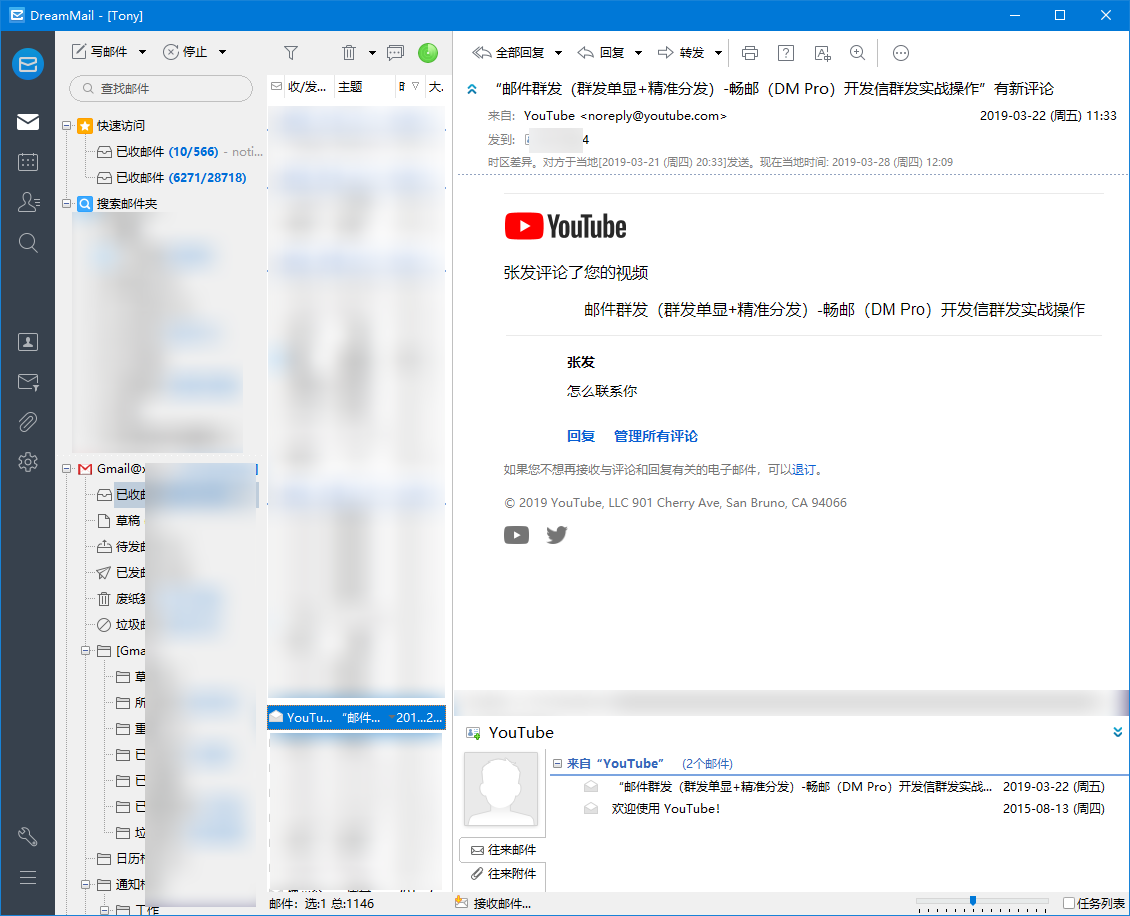
Task: Collapse the email header with double chevron
Action: coord(472,89)
